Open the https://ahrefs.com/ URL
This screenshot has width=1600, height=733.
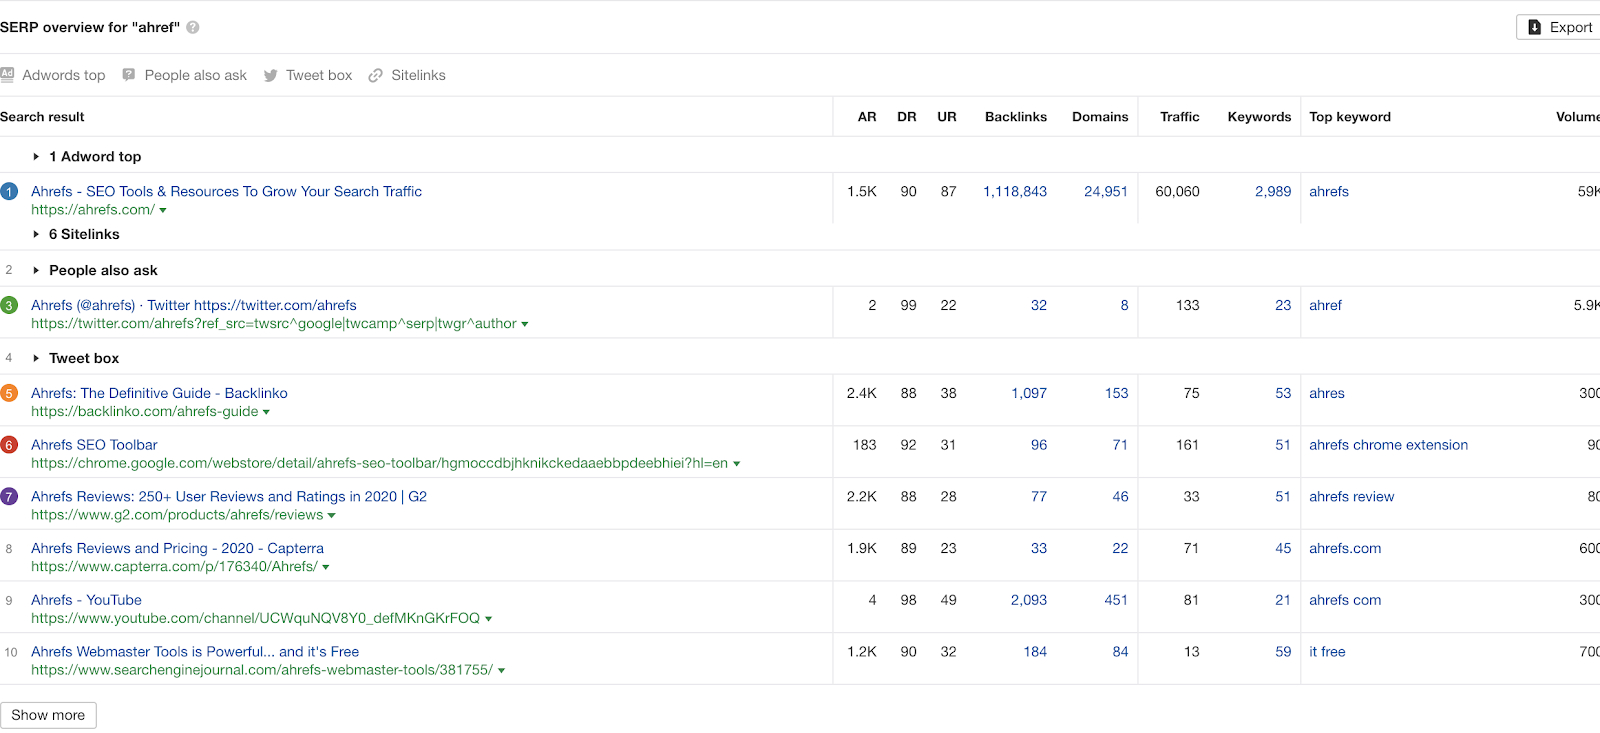(x=93, y=210)
